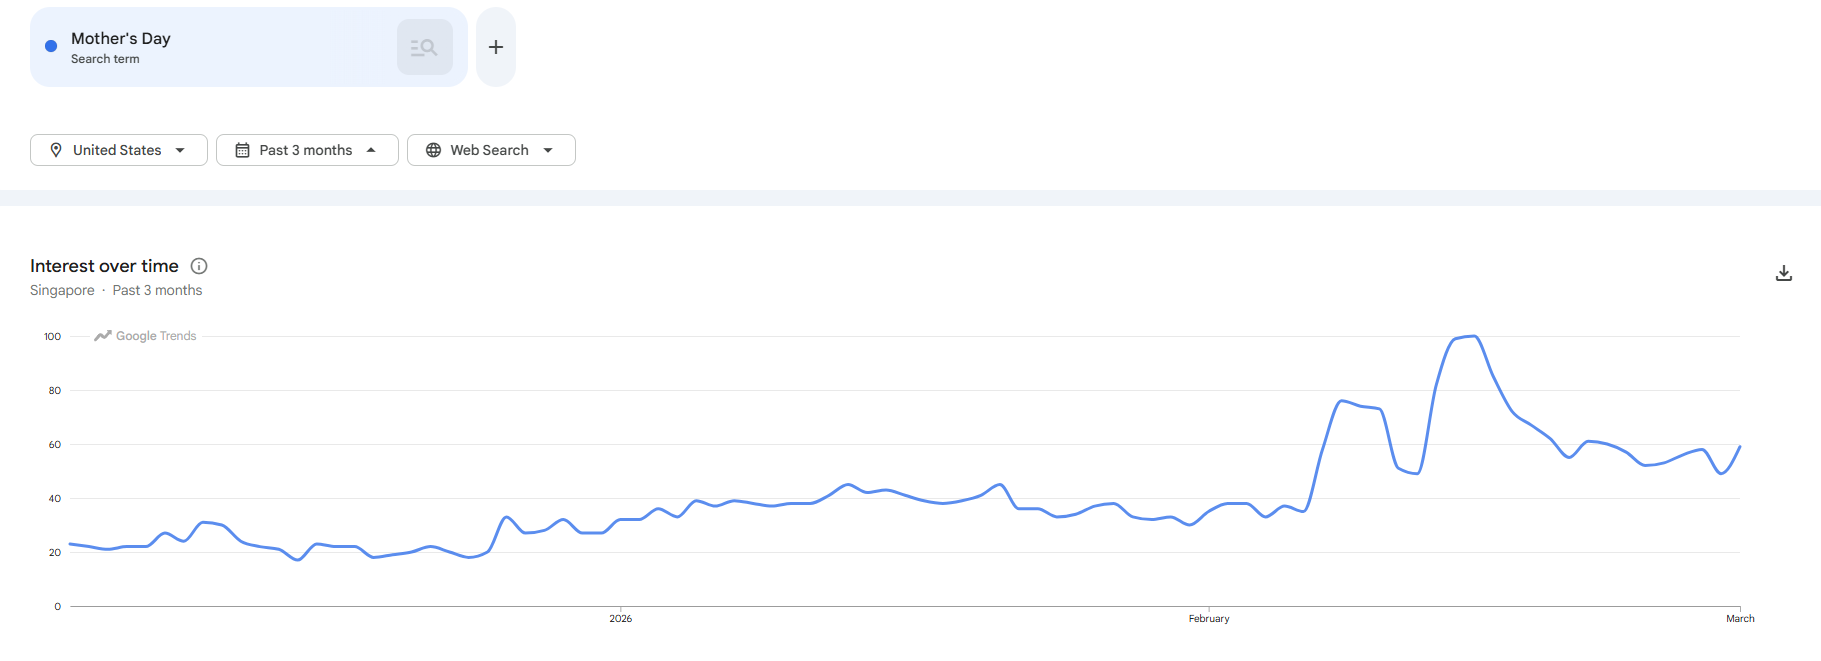Image resolution: width=1821 pixels, height=661 pixels.
Task: Click the 2026 marker on the time axis
Action: point(620,618)
